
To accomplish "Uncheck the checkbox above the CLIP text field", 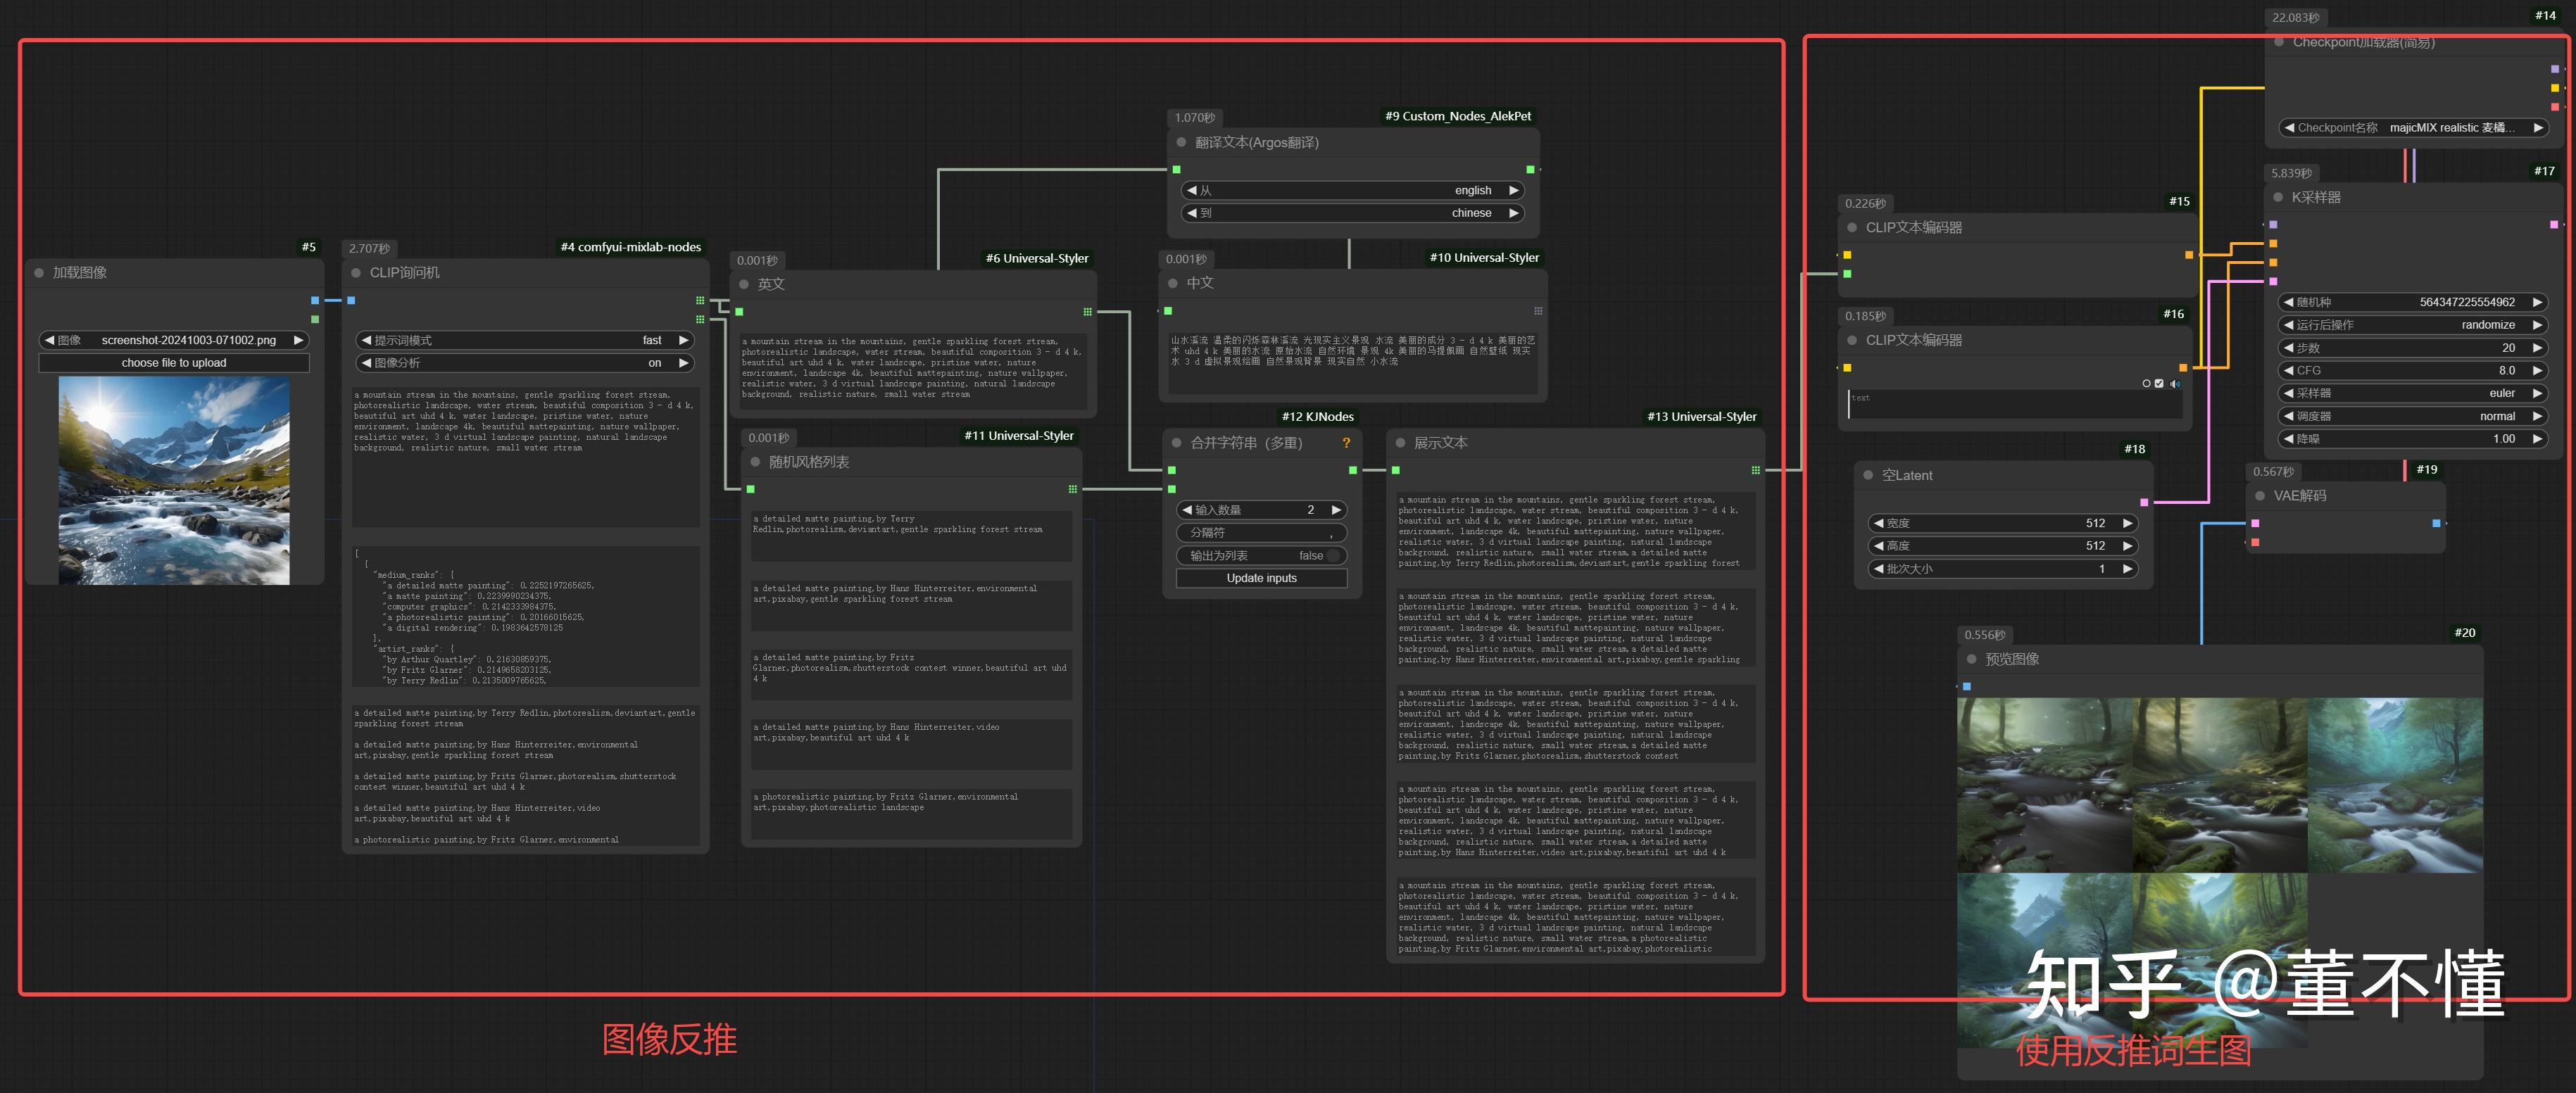I will [x=2159, y=384].
